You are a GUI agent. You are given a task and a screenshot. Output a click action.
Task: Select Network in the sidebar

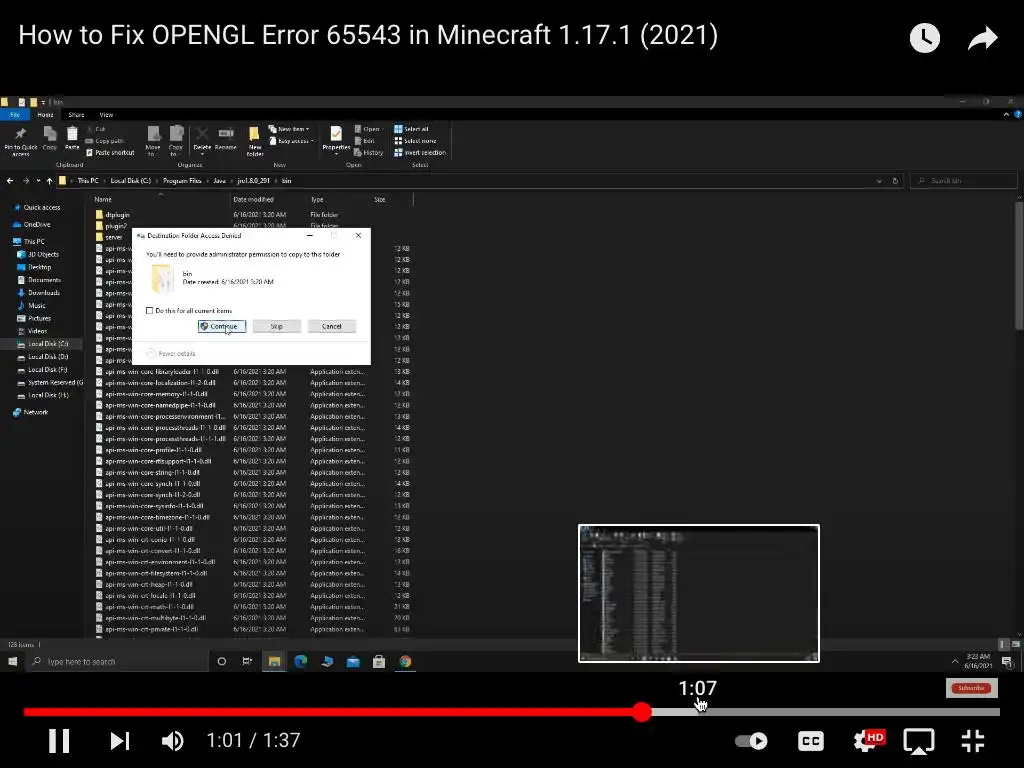pyautogui.click(x=35, y=413)
